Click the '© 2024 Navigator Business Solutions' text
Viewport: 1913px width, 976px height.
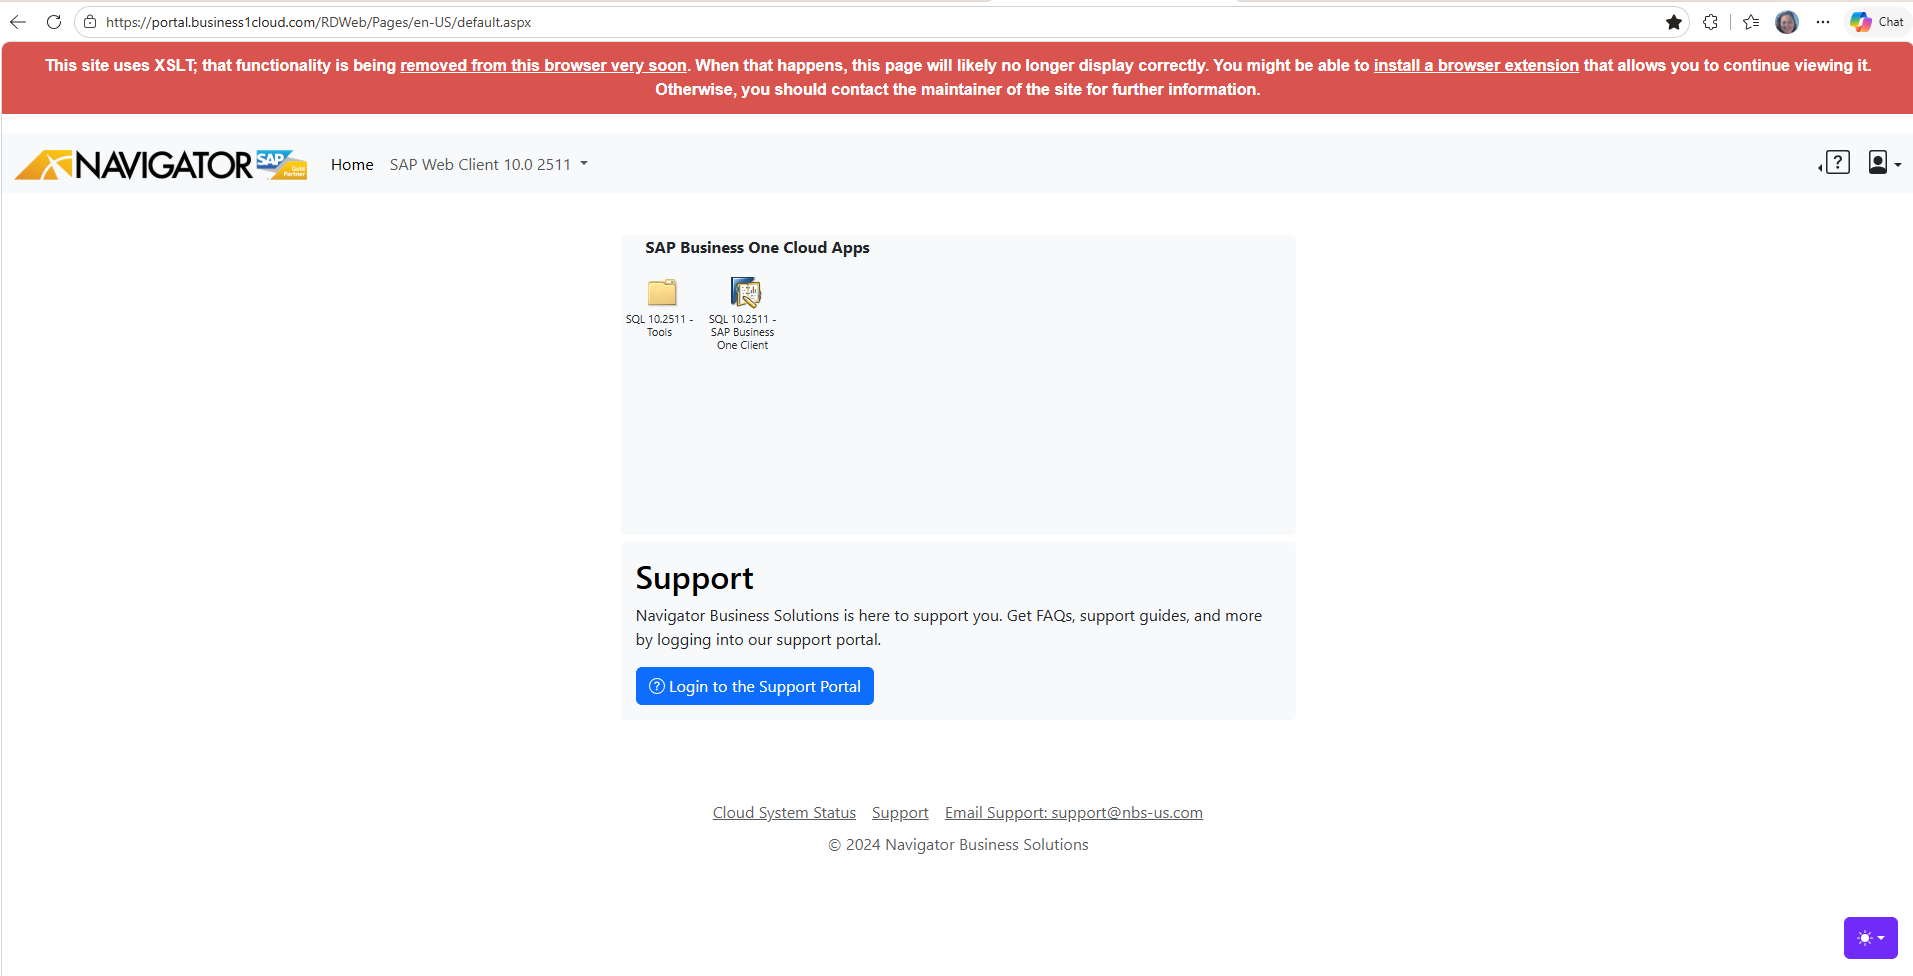958,845
